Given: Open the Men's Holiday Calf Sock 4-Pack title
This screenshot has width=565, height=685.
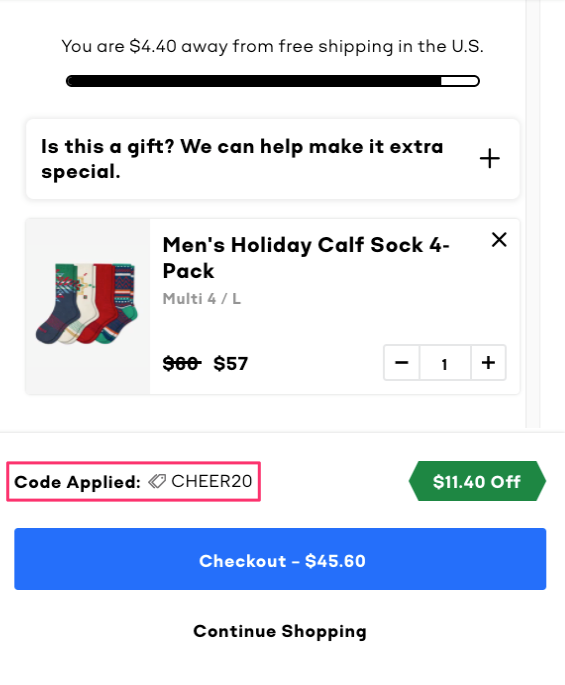Looking at the screenshot, I should point(306,258).
